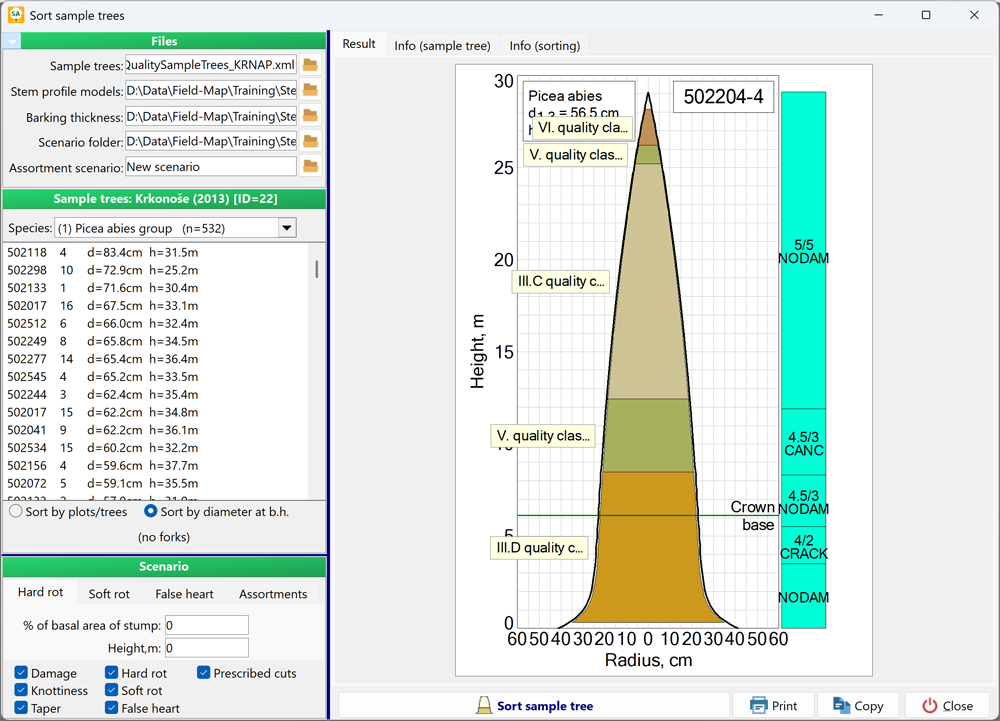This screenshot has width=1000, height=721.
Task: Toggle the Prescribed cuts checkbox
Action: (204, 674)
